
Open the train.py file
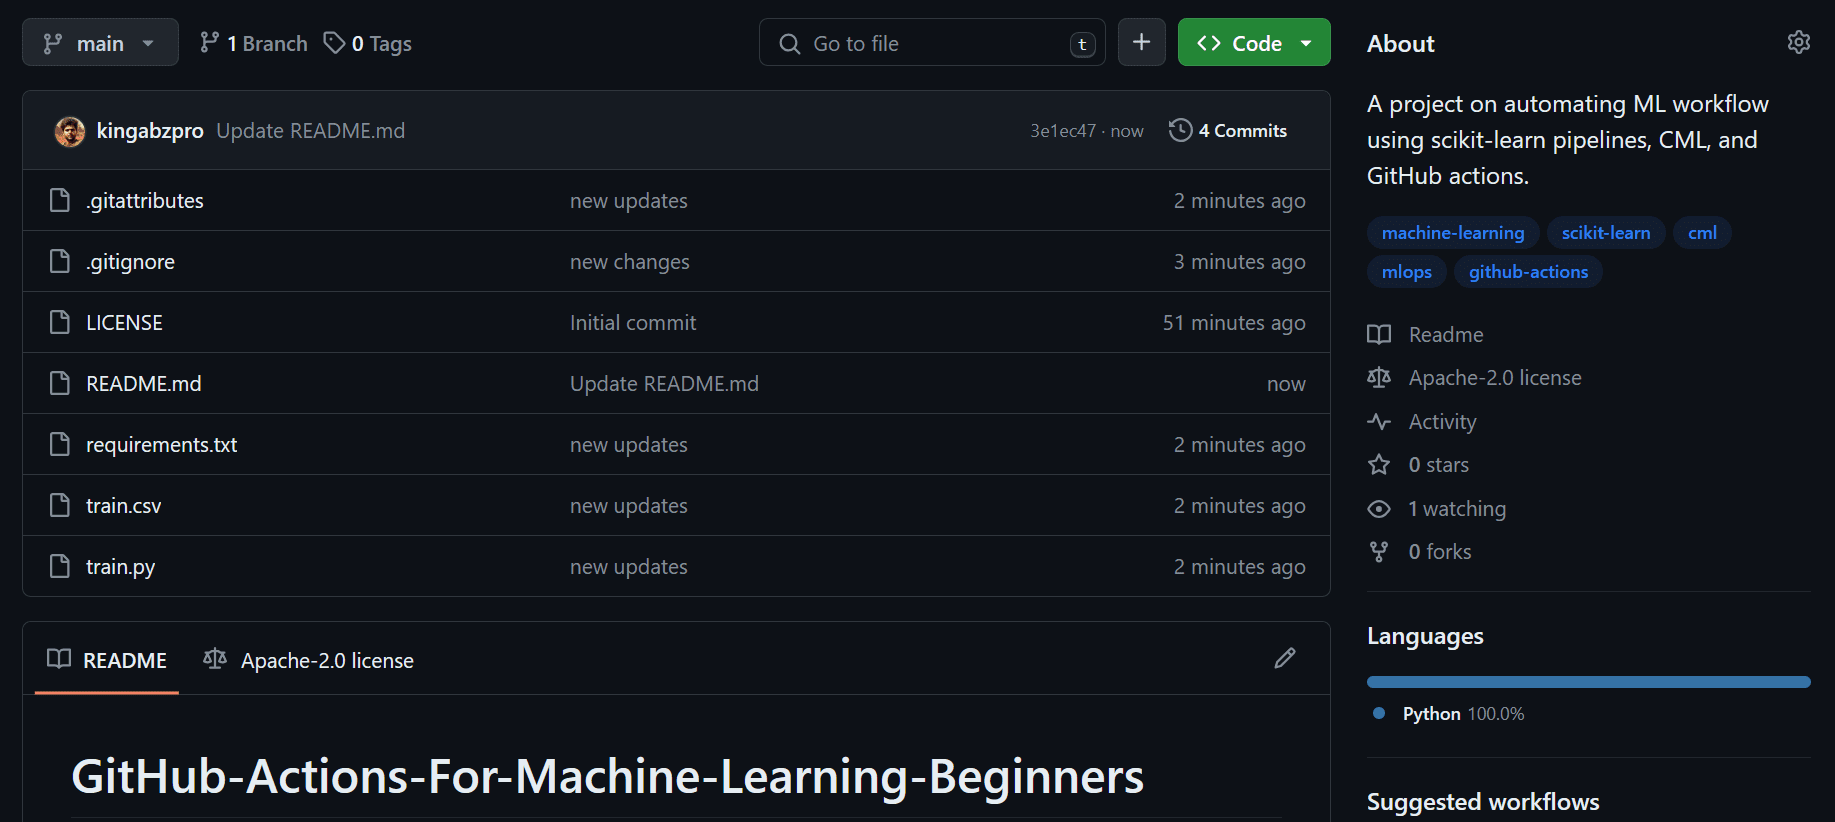point(121,567)
